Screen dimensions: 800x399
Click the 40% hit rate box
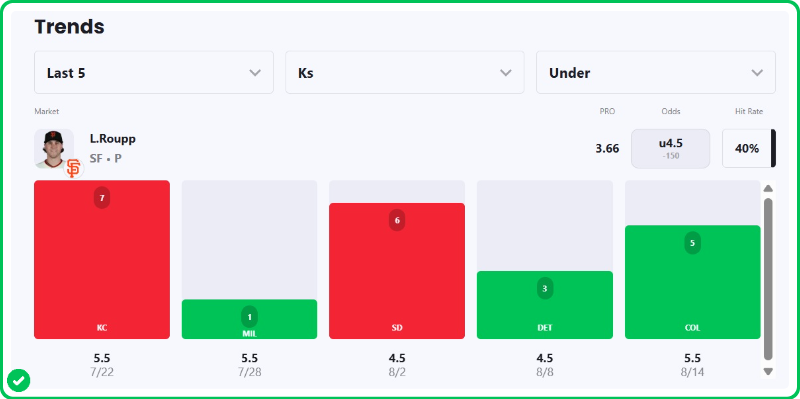pos(748,148)
